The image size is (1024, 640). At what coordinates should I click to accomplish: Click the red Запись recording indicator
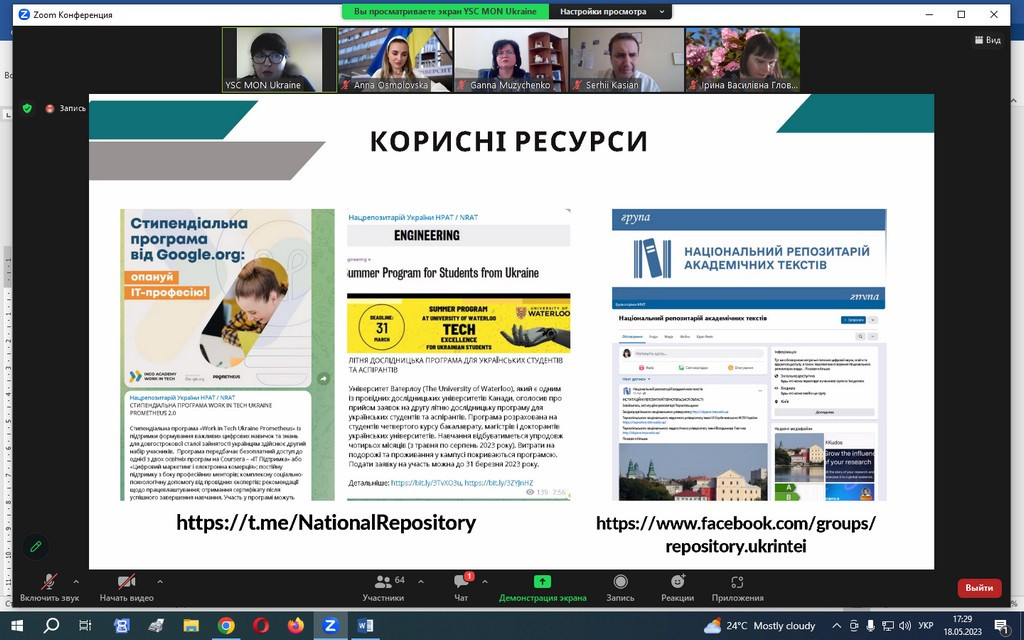[x=65, y=108]
